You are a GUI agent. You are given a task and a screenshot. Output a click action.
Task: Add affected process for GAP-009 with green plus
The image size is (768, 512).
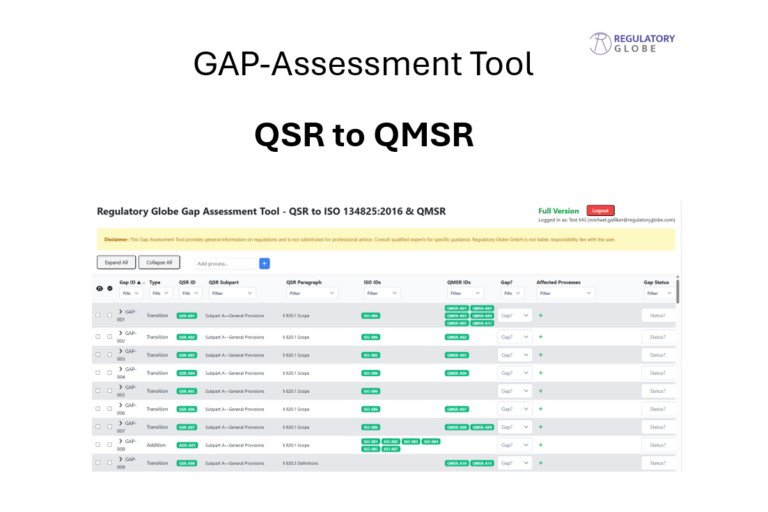[541, 463]
